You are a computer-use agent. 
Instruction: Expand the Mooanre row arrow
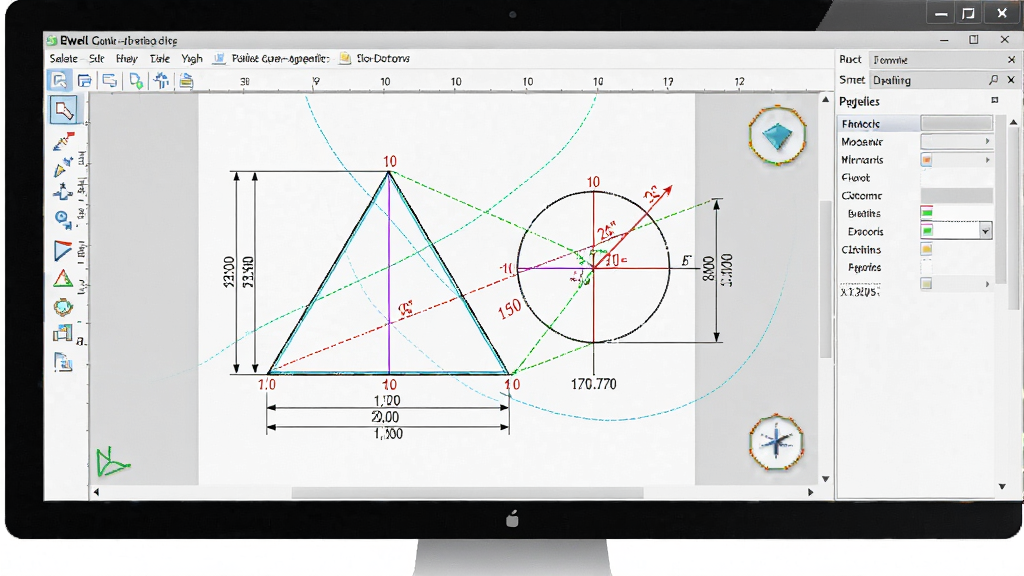(987, 142)
